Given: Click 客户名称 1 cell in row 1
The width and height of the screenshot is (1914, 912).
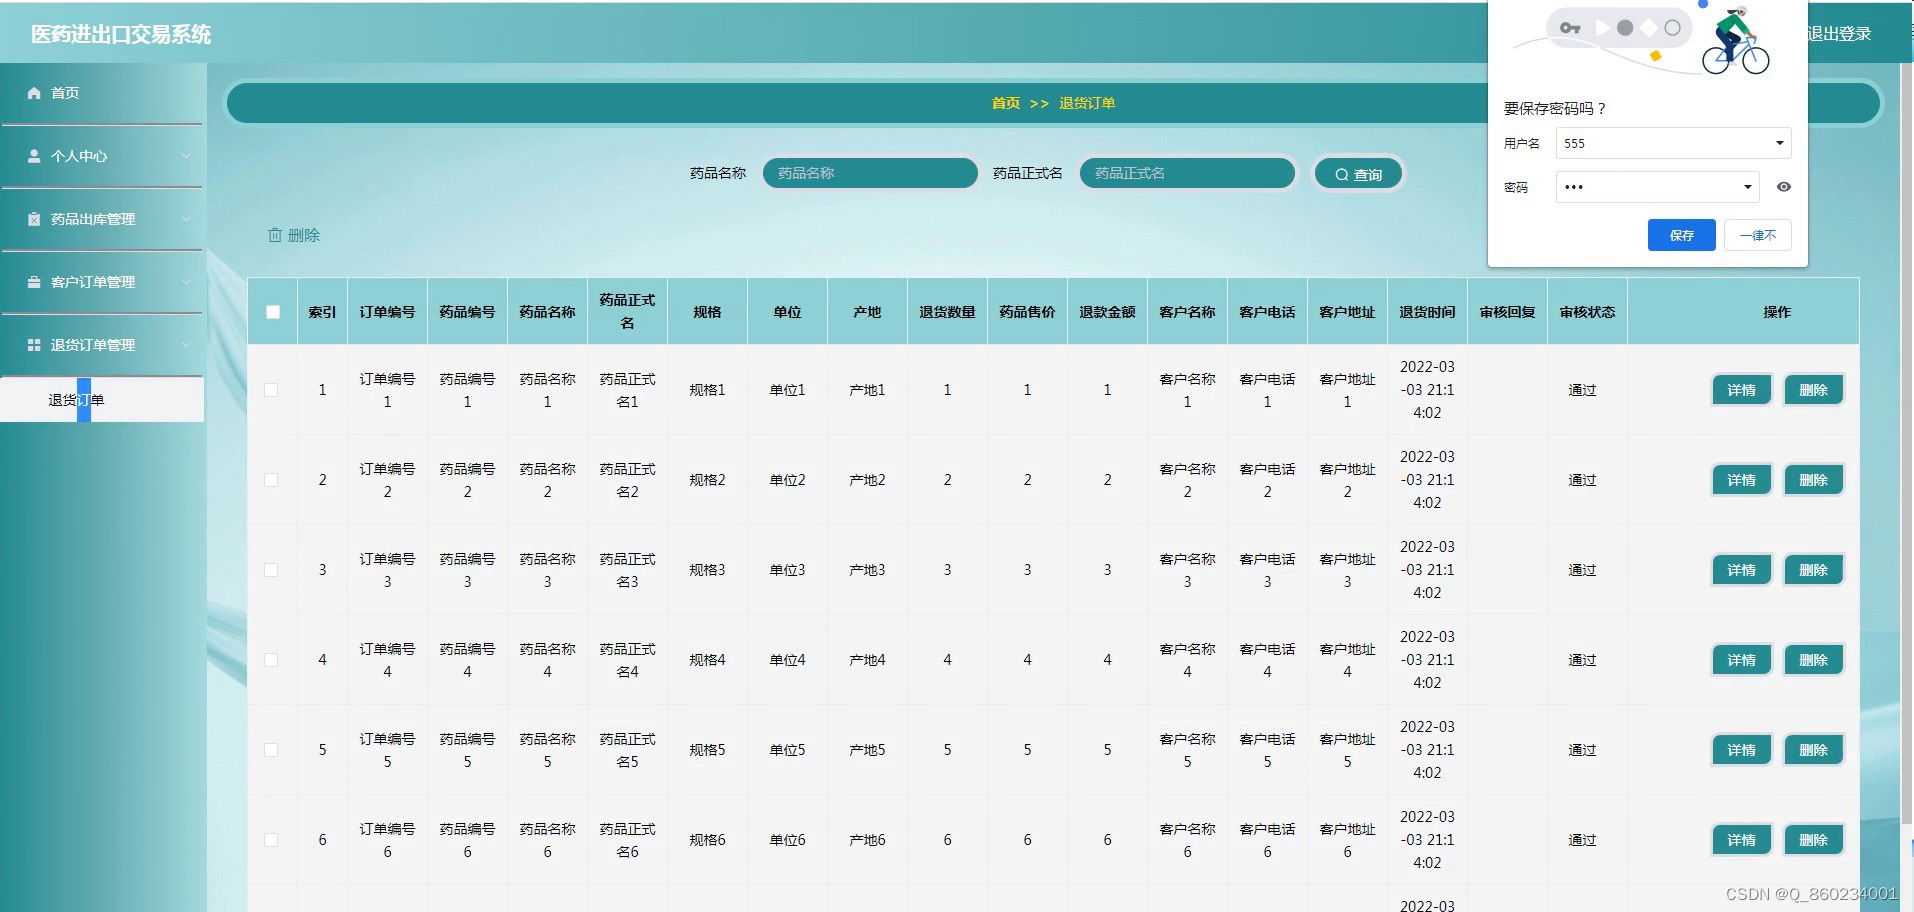Looking at the screenshot, I should (x=1187, y=390).
